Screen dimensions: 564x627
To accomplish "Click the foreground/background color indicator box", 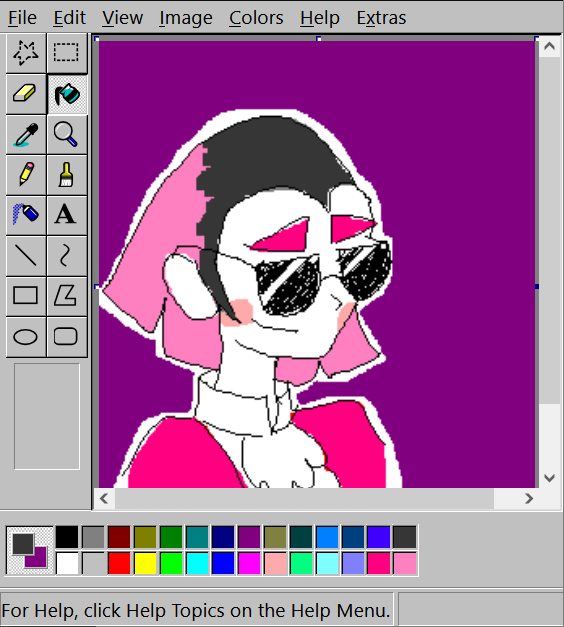I will pos(30,550).
